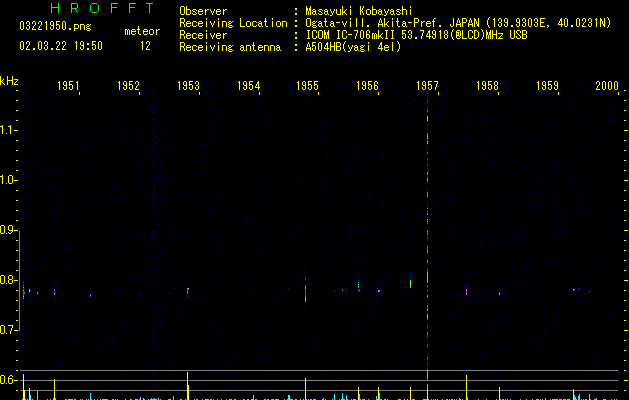Screen dimensions: 629x400
Task: Click the Observer label
Action: coord(203,11)
